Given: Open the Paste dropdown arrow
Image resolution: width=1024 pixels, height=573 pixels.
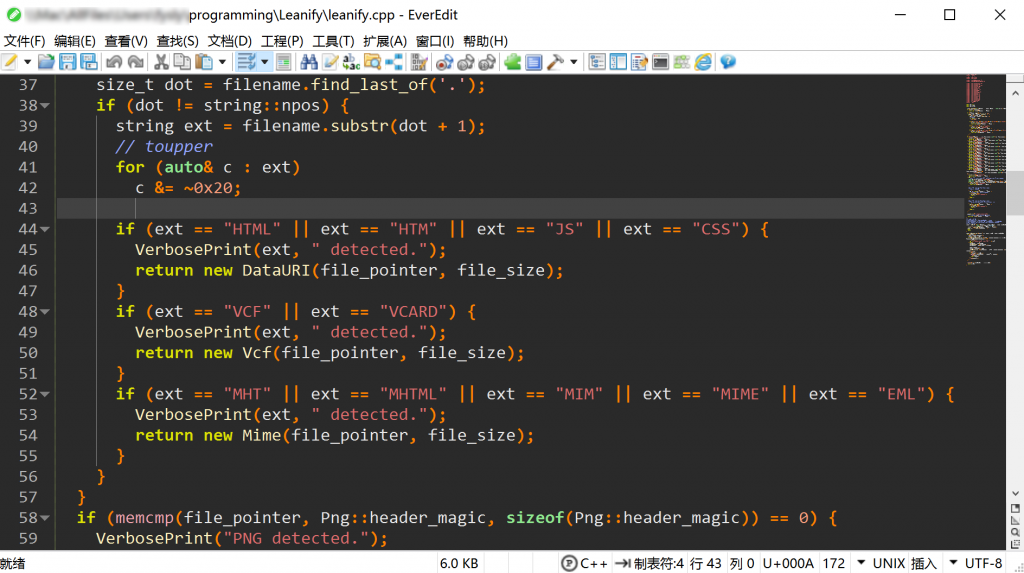Looking at the screenshot, I should (x=222, y=62).
